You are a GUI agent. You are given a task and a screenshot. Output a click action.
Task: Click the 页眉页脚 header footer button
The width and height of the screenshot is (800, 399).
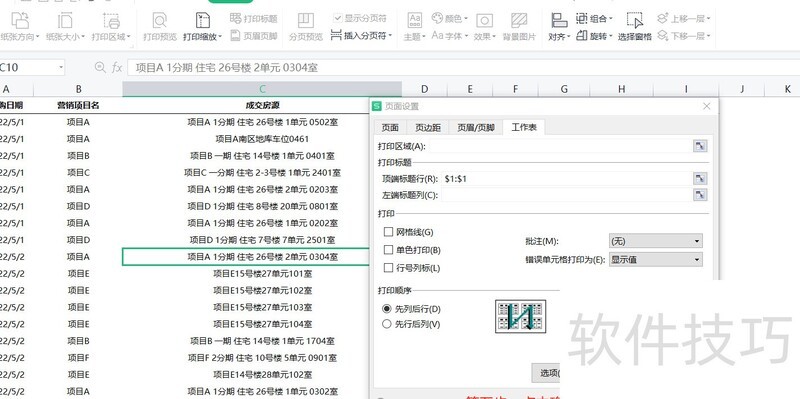pyautogui.click(x=254, y=36)
